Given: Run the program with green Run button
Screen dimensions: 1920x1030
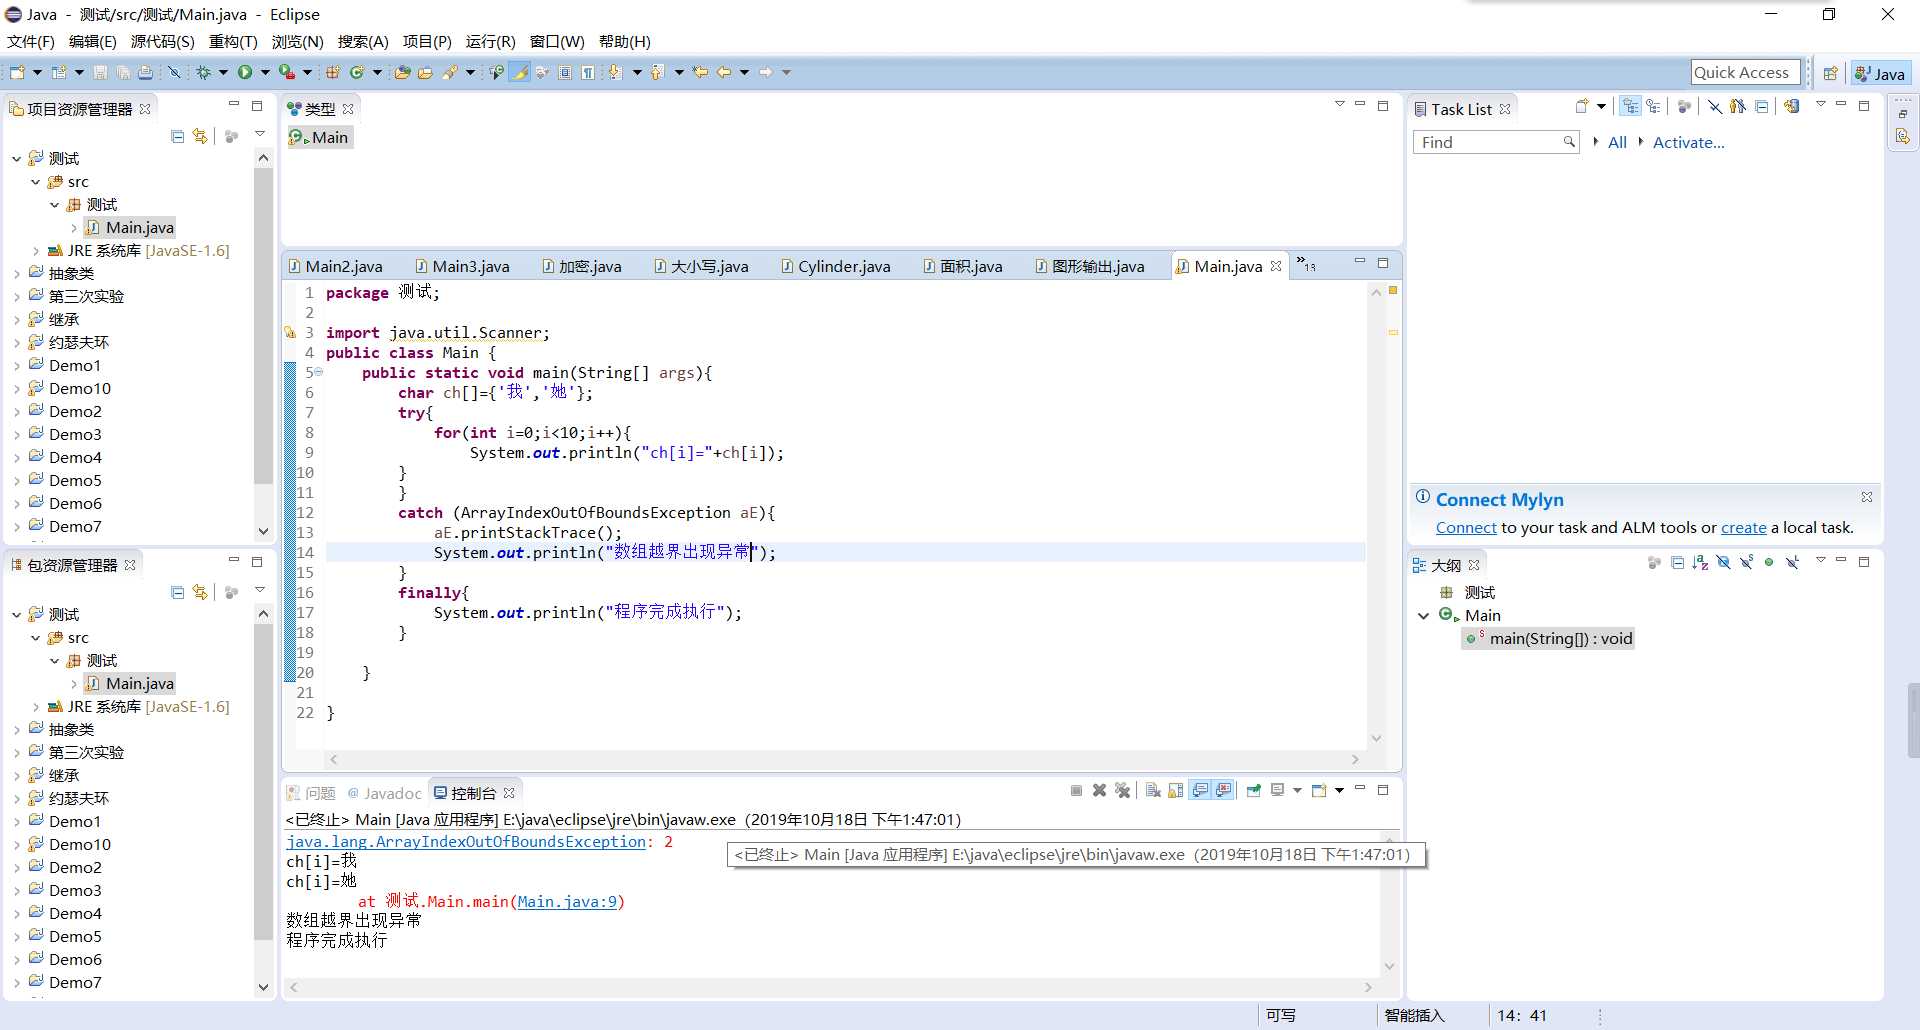Looking at the screenshot, I should coord(245,72).
